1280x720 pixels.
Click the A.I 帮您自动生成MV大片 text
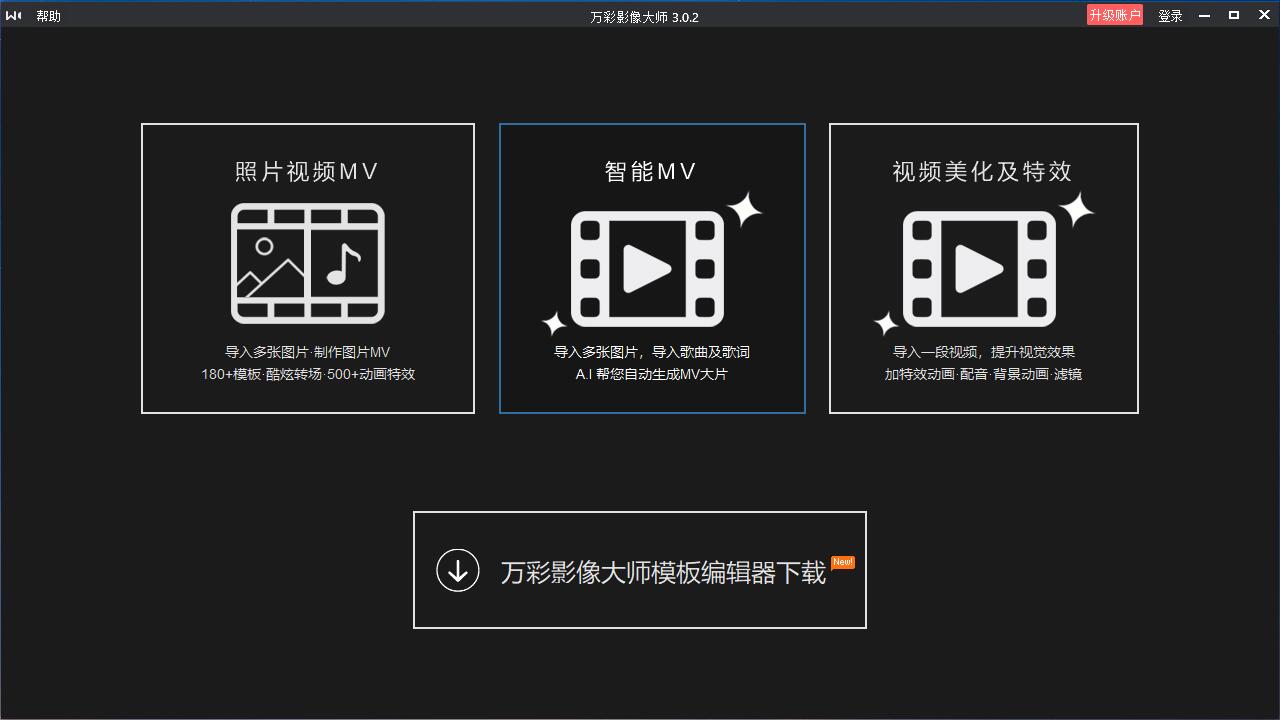click(651, 374)
